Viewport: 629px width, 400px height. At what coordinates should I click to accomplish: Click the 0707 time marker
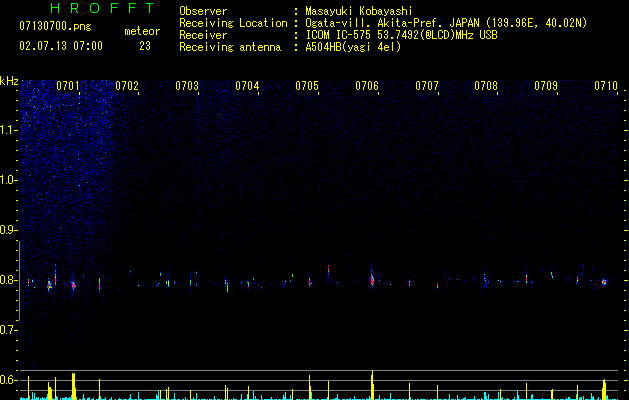click(427, 86)
